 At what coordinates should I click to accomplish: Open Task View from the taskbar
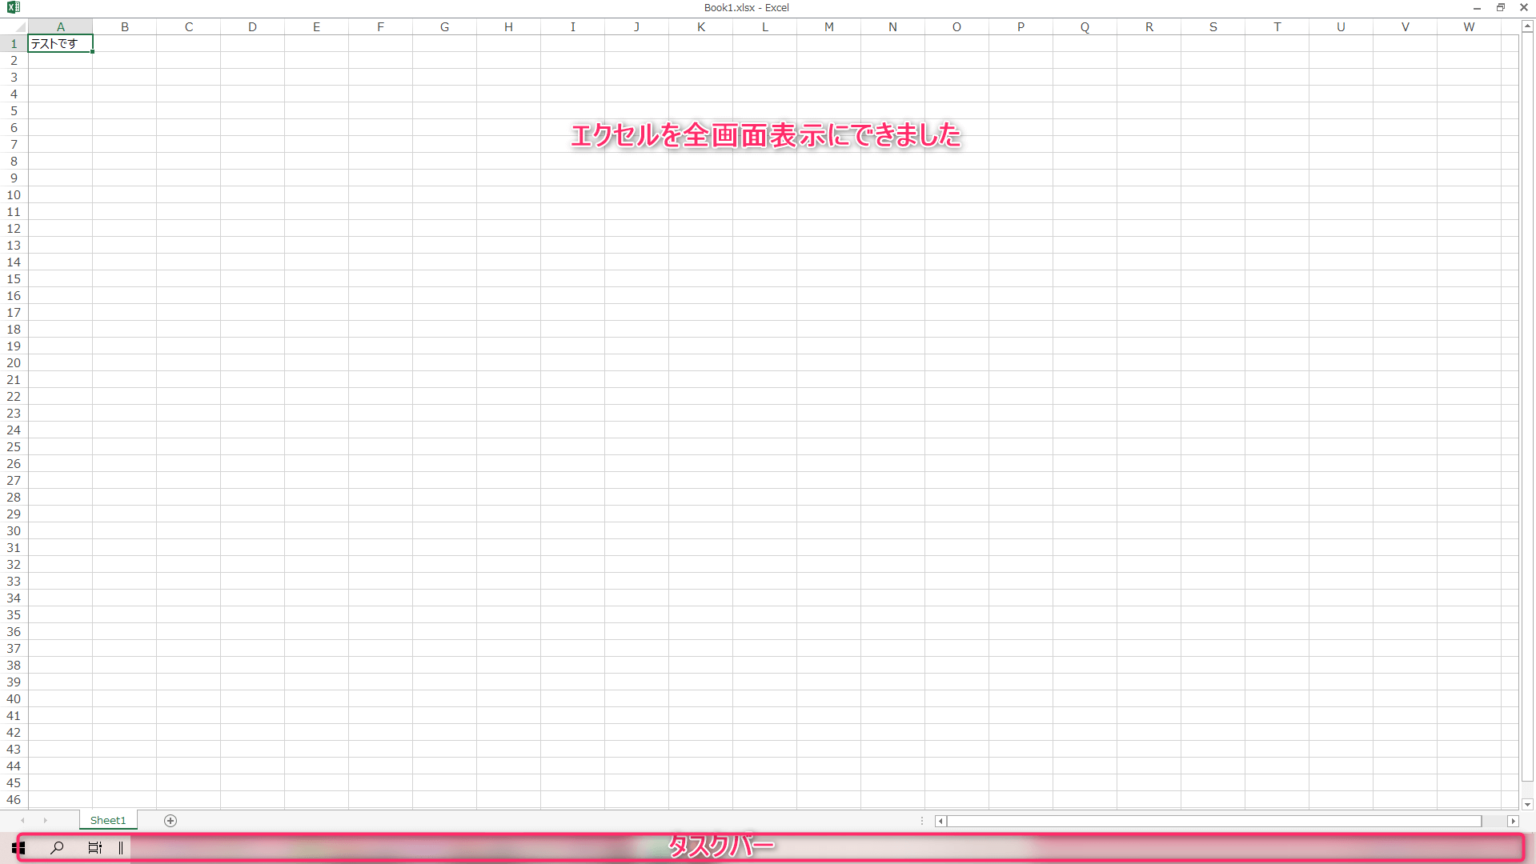click(95, 848)
